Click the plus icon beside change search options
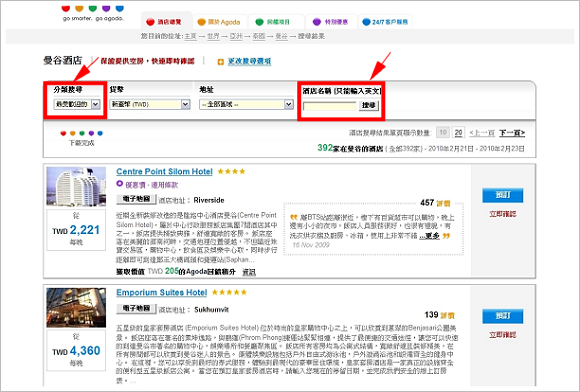Image resolution: width=580 pixels, height=392 pixels. (x=221, y=62)
